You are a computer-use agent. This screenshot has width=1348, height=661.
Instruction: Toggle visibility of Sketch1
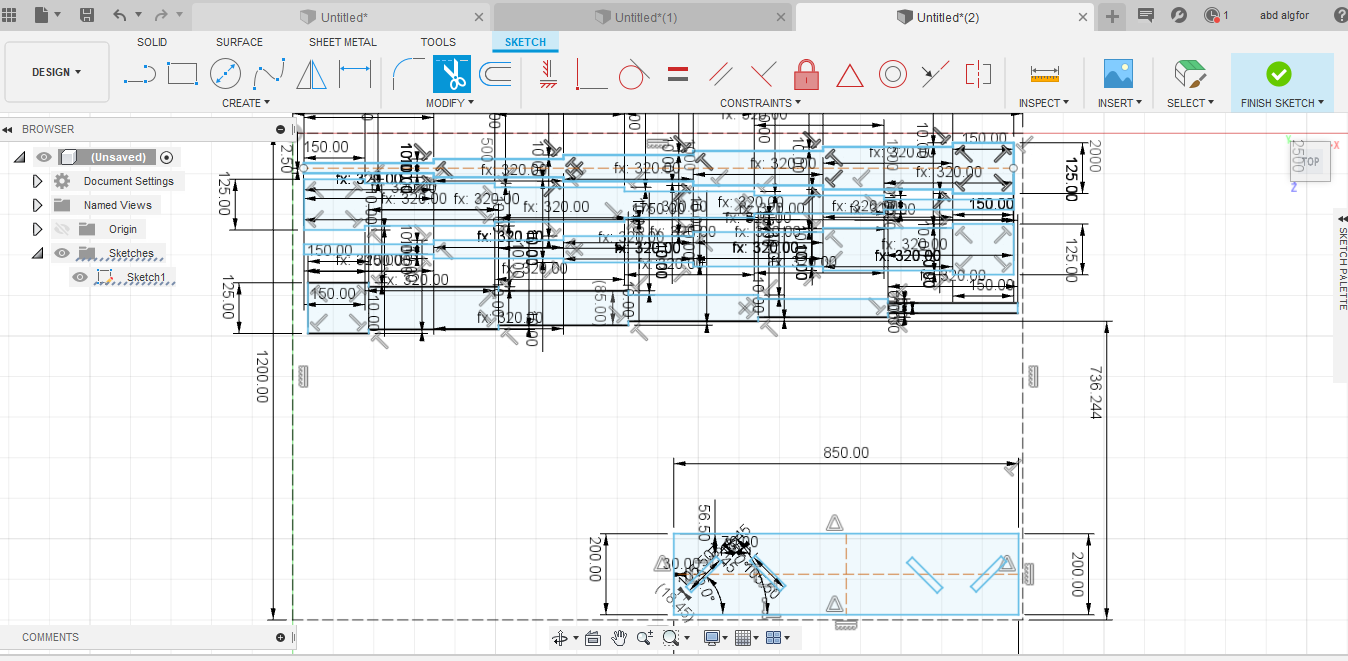(x=80, y=277)
